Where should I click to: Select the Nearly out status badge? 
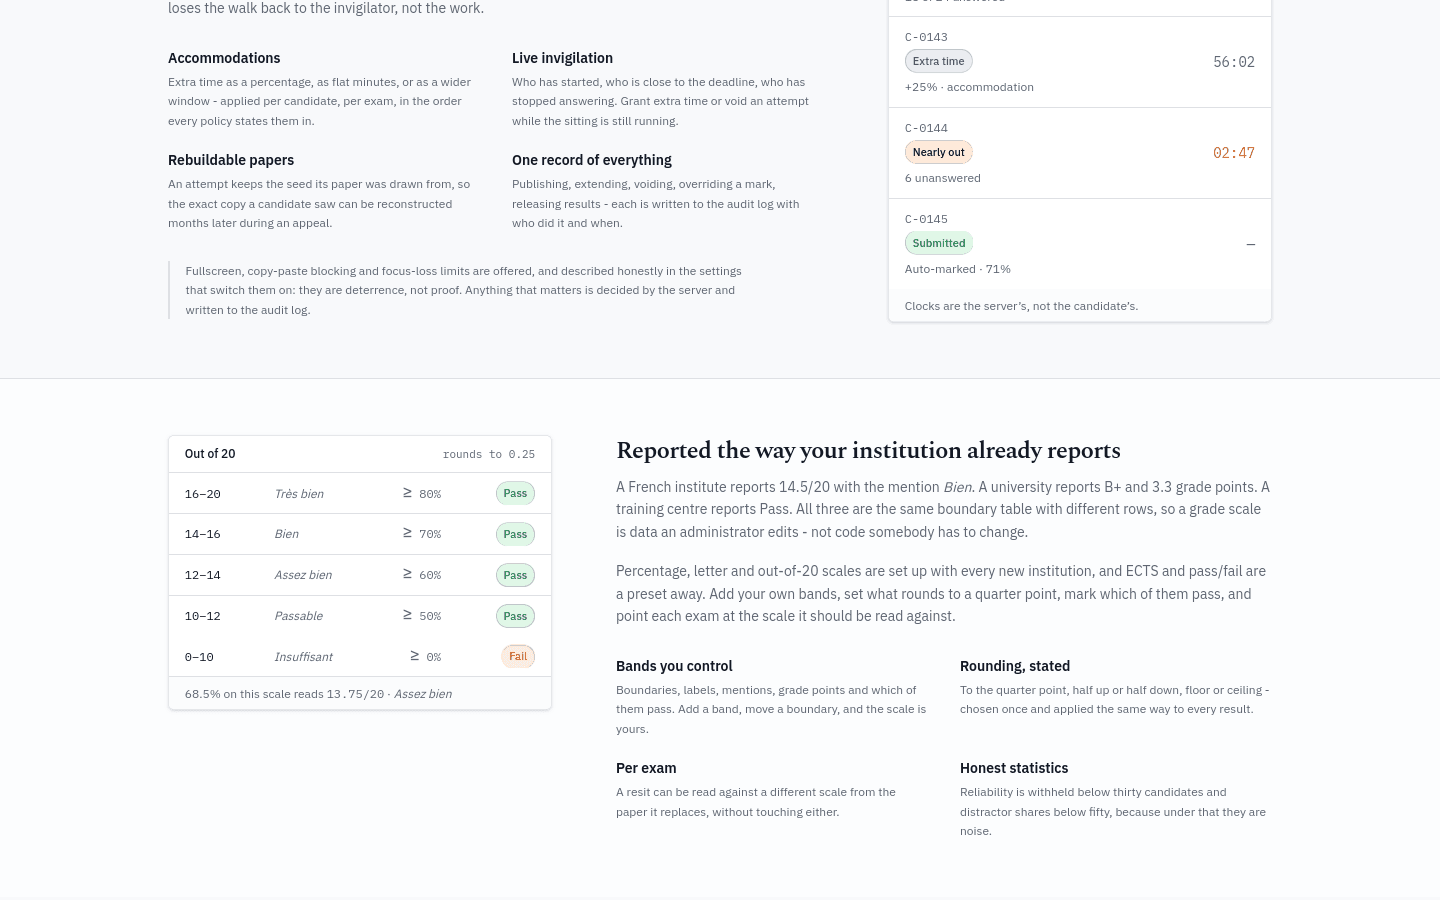pos(938,152)
